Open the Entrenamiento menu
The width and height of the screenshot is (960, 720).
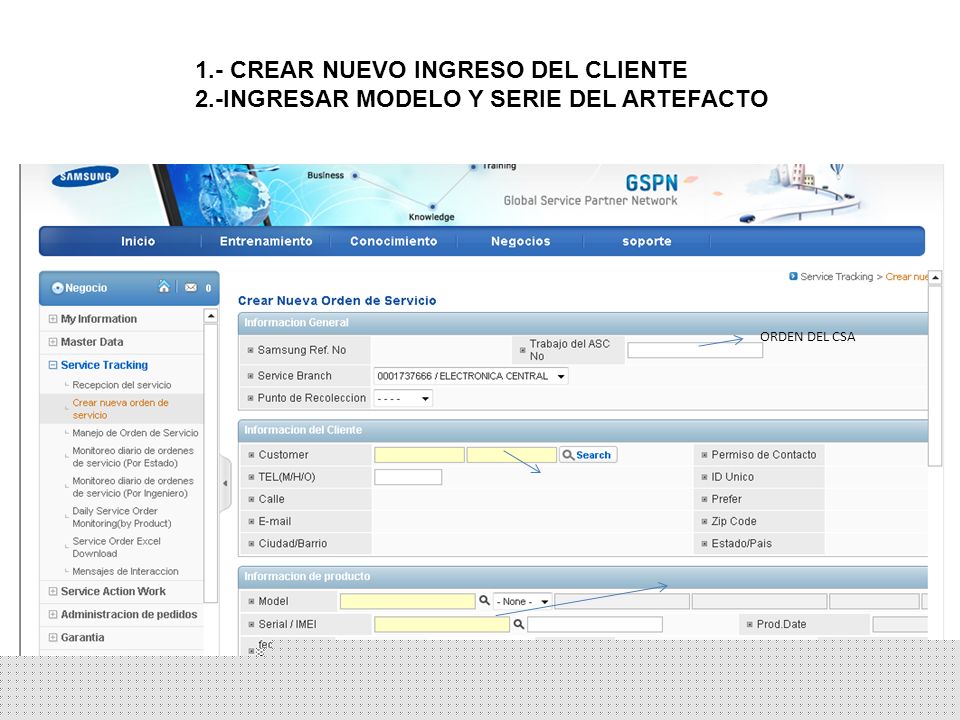point(266,241)
